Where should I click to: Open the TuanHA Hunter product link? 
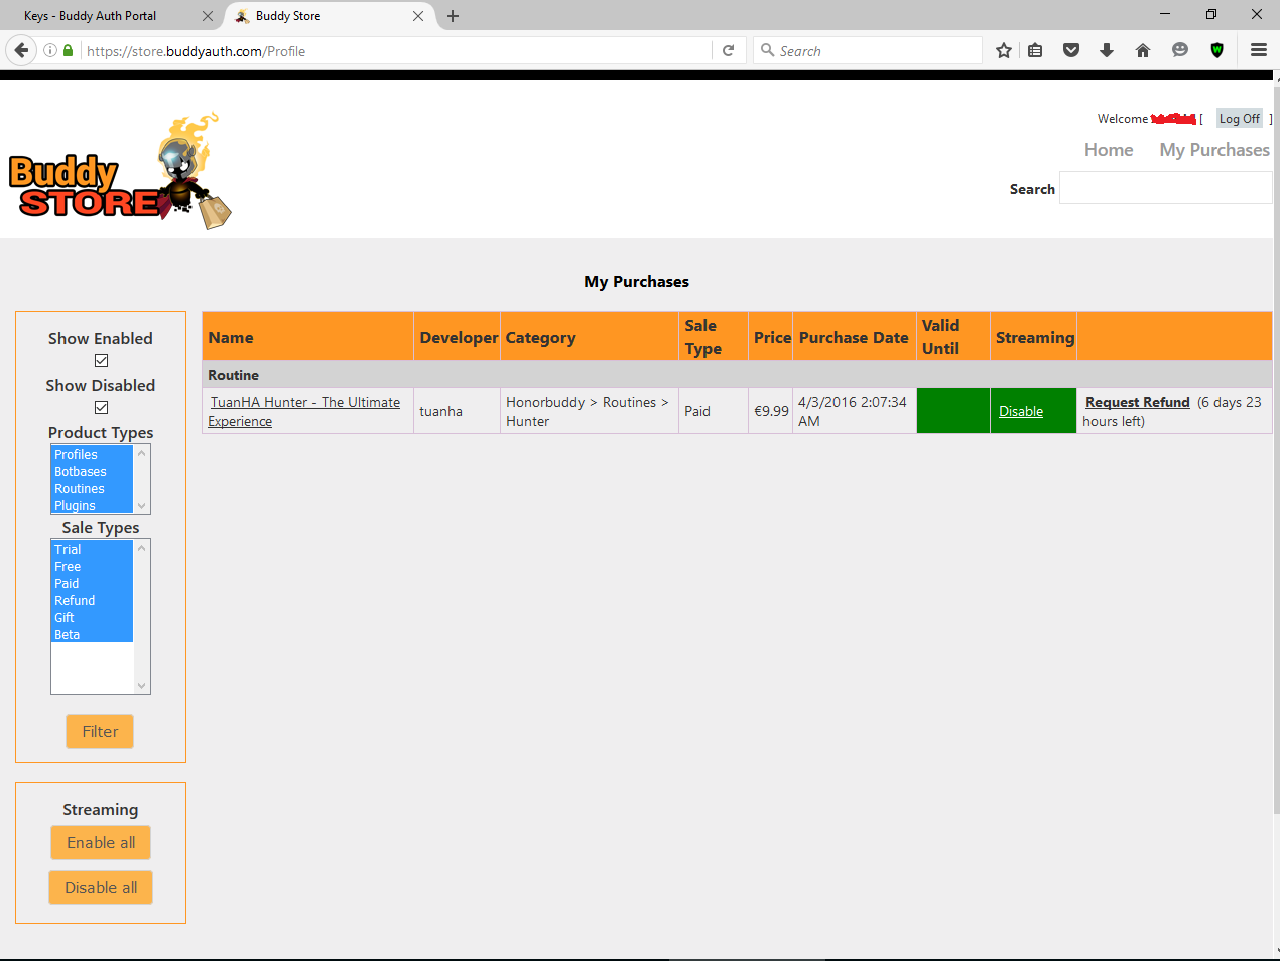(x=304, y=412)
